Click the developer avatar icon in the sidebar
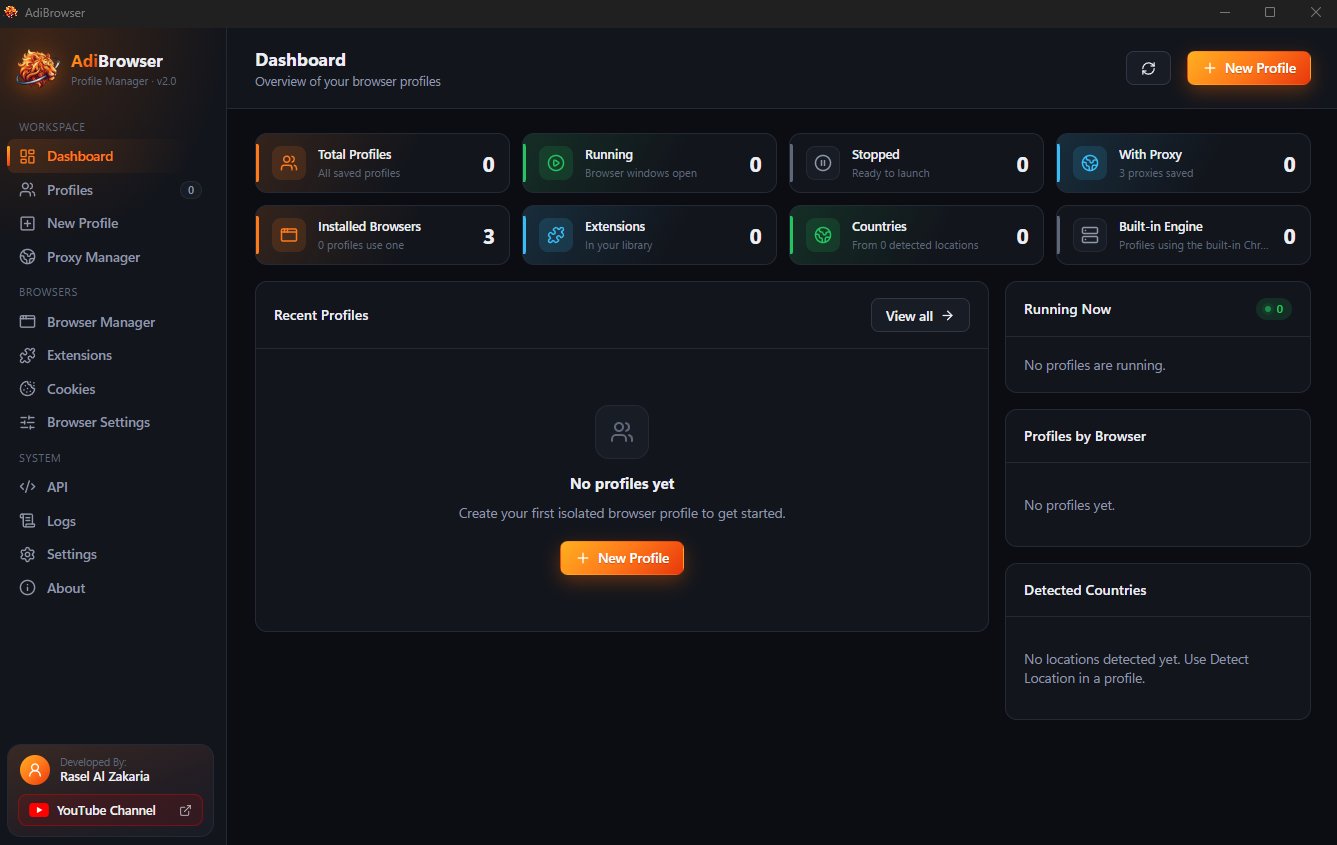 click(x=35, y=770)
